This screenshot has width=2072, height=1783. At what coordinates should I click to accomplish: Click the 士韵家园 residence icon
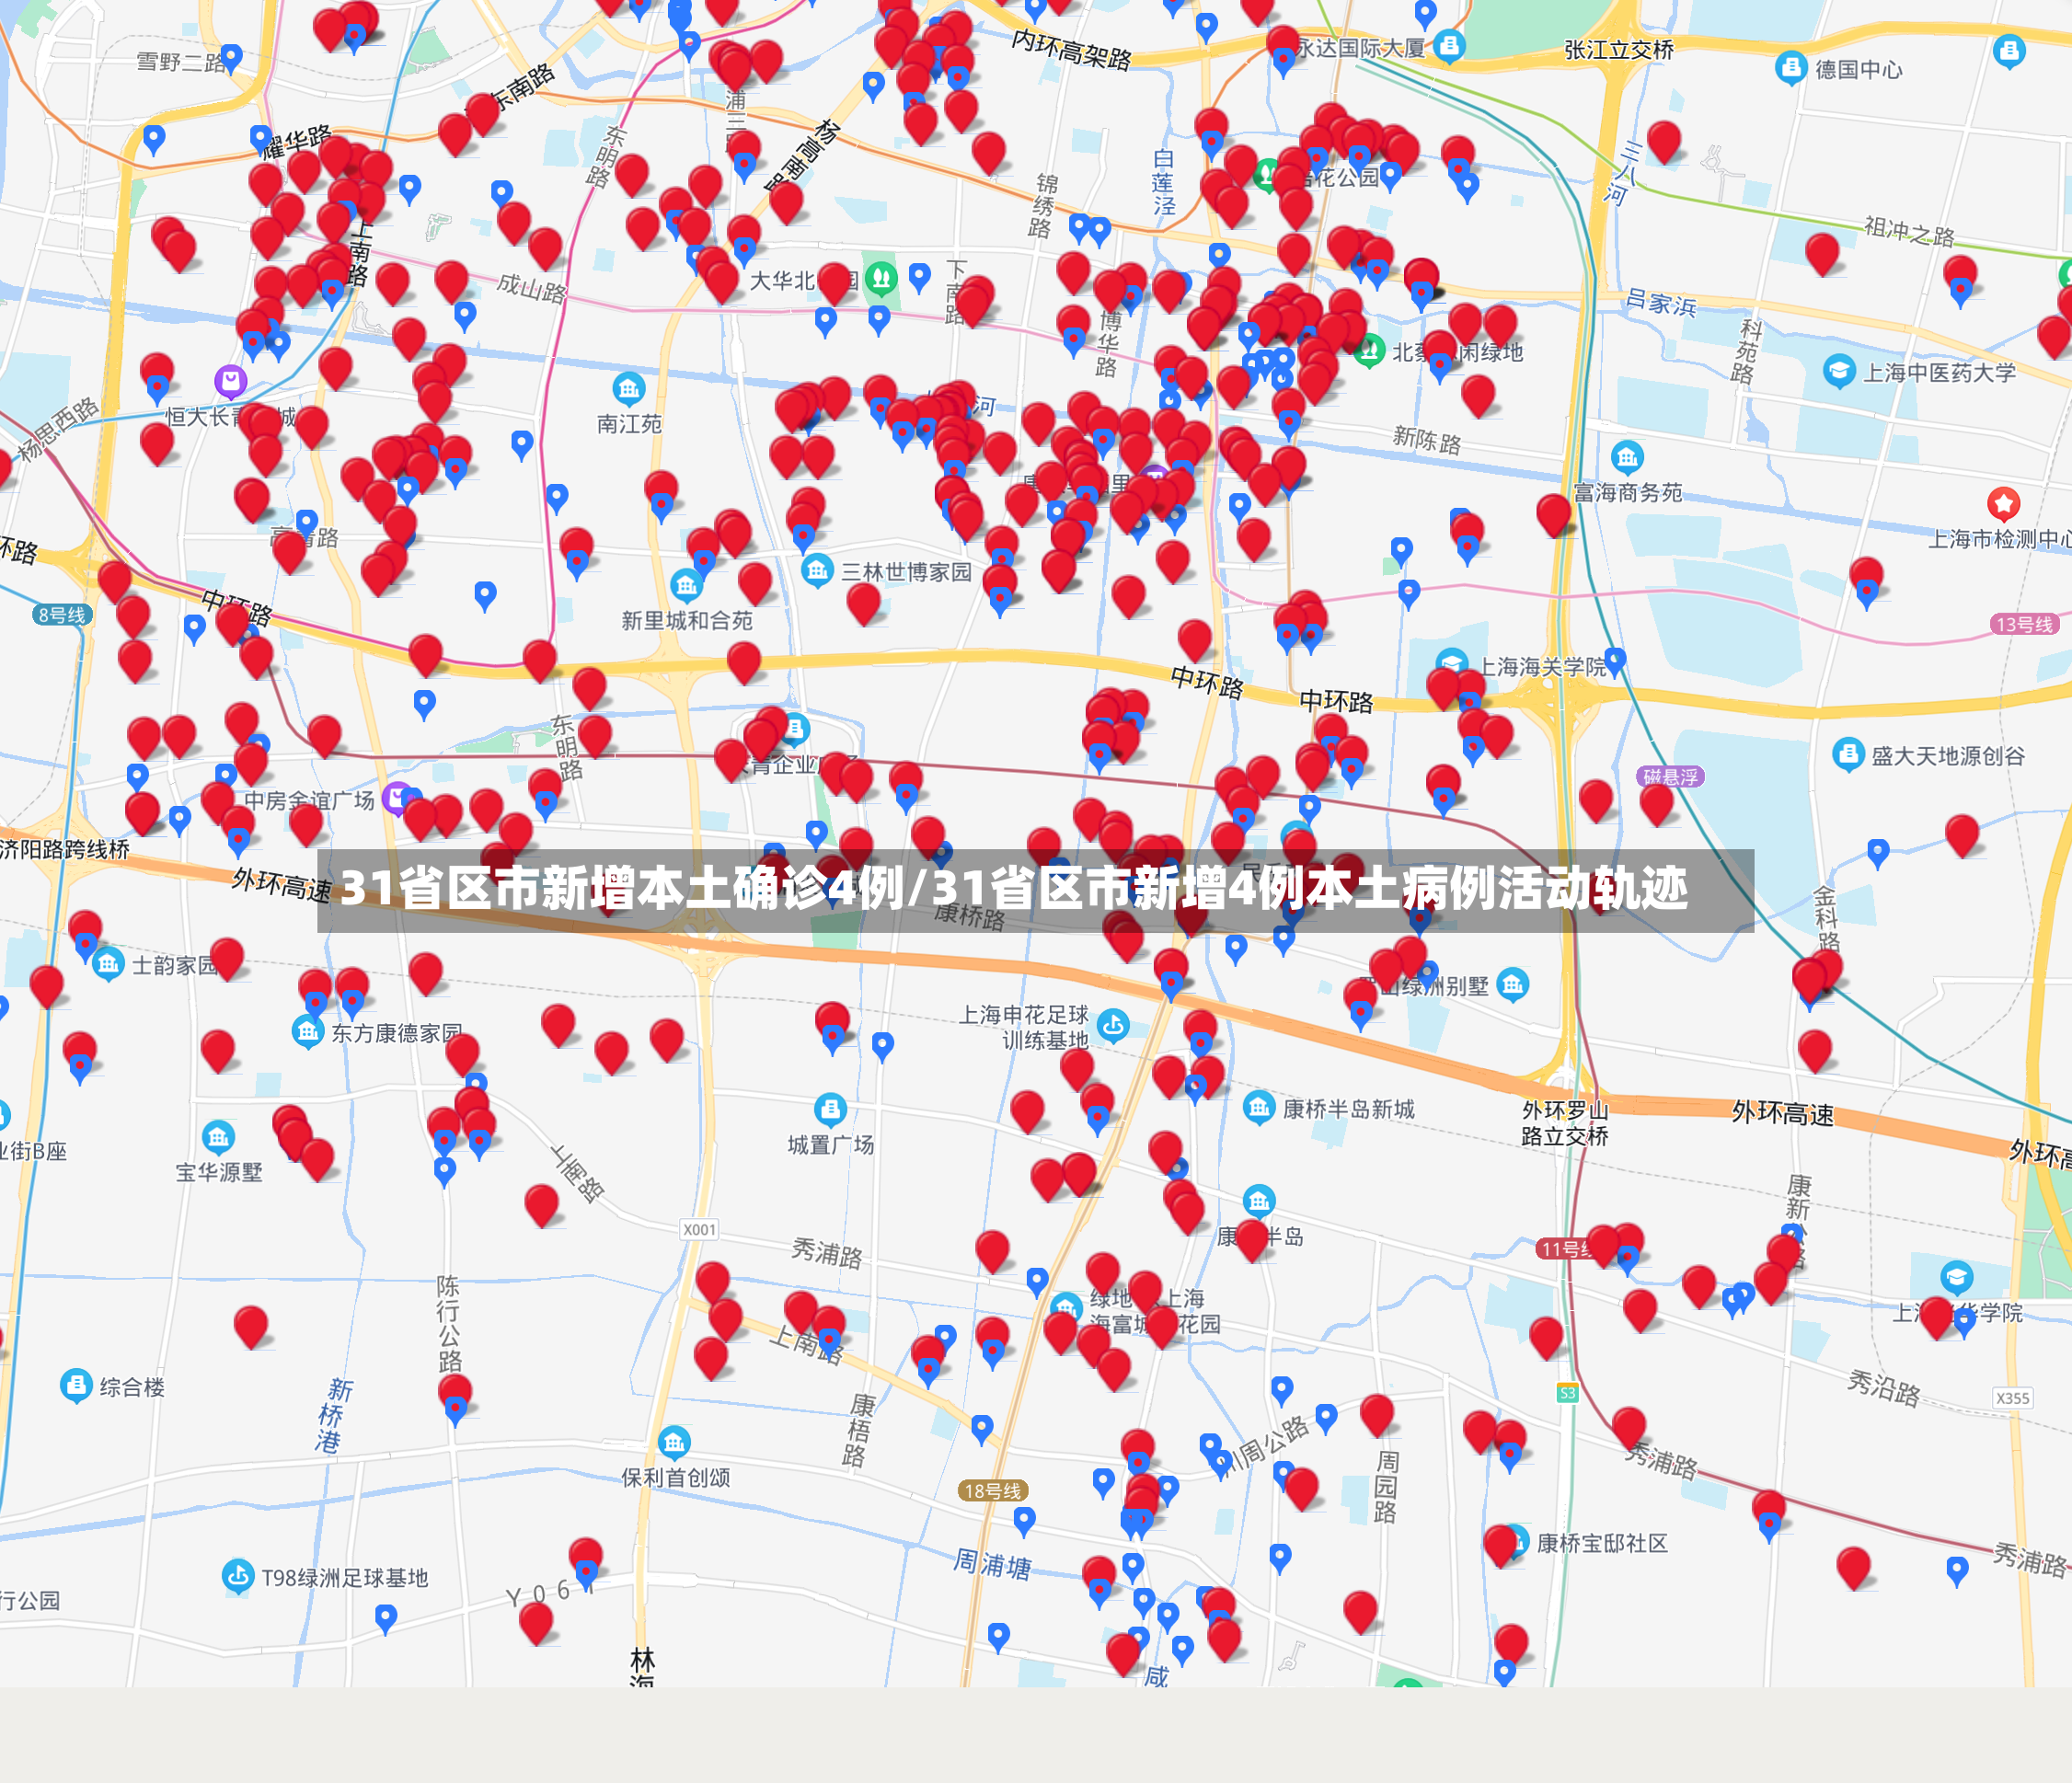coord(108,964)
